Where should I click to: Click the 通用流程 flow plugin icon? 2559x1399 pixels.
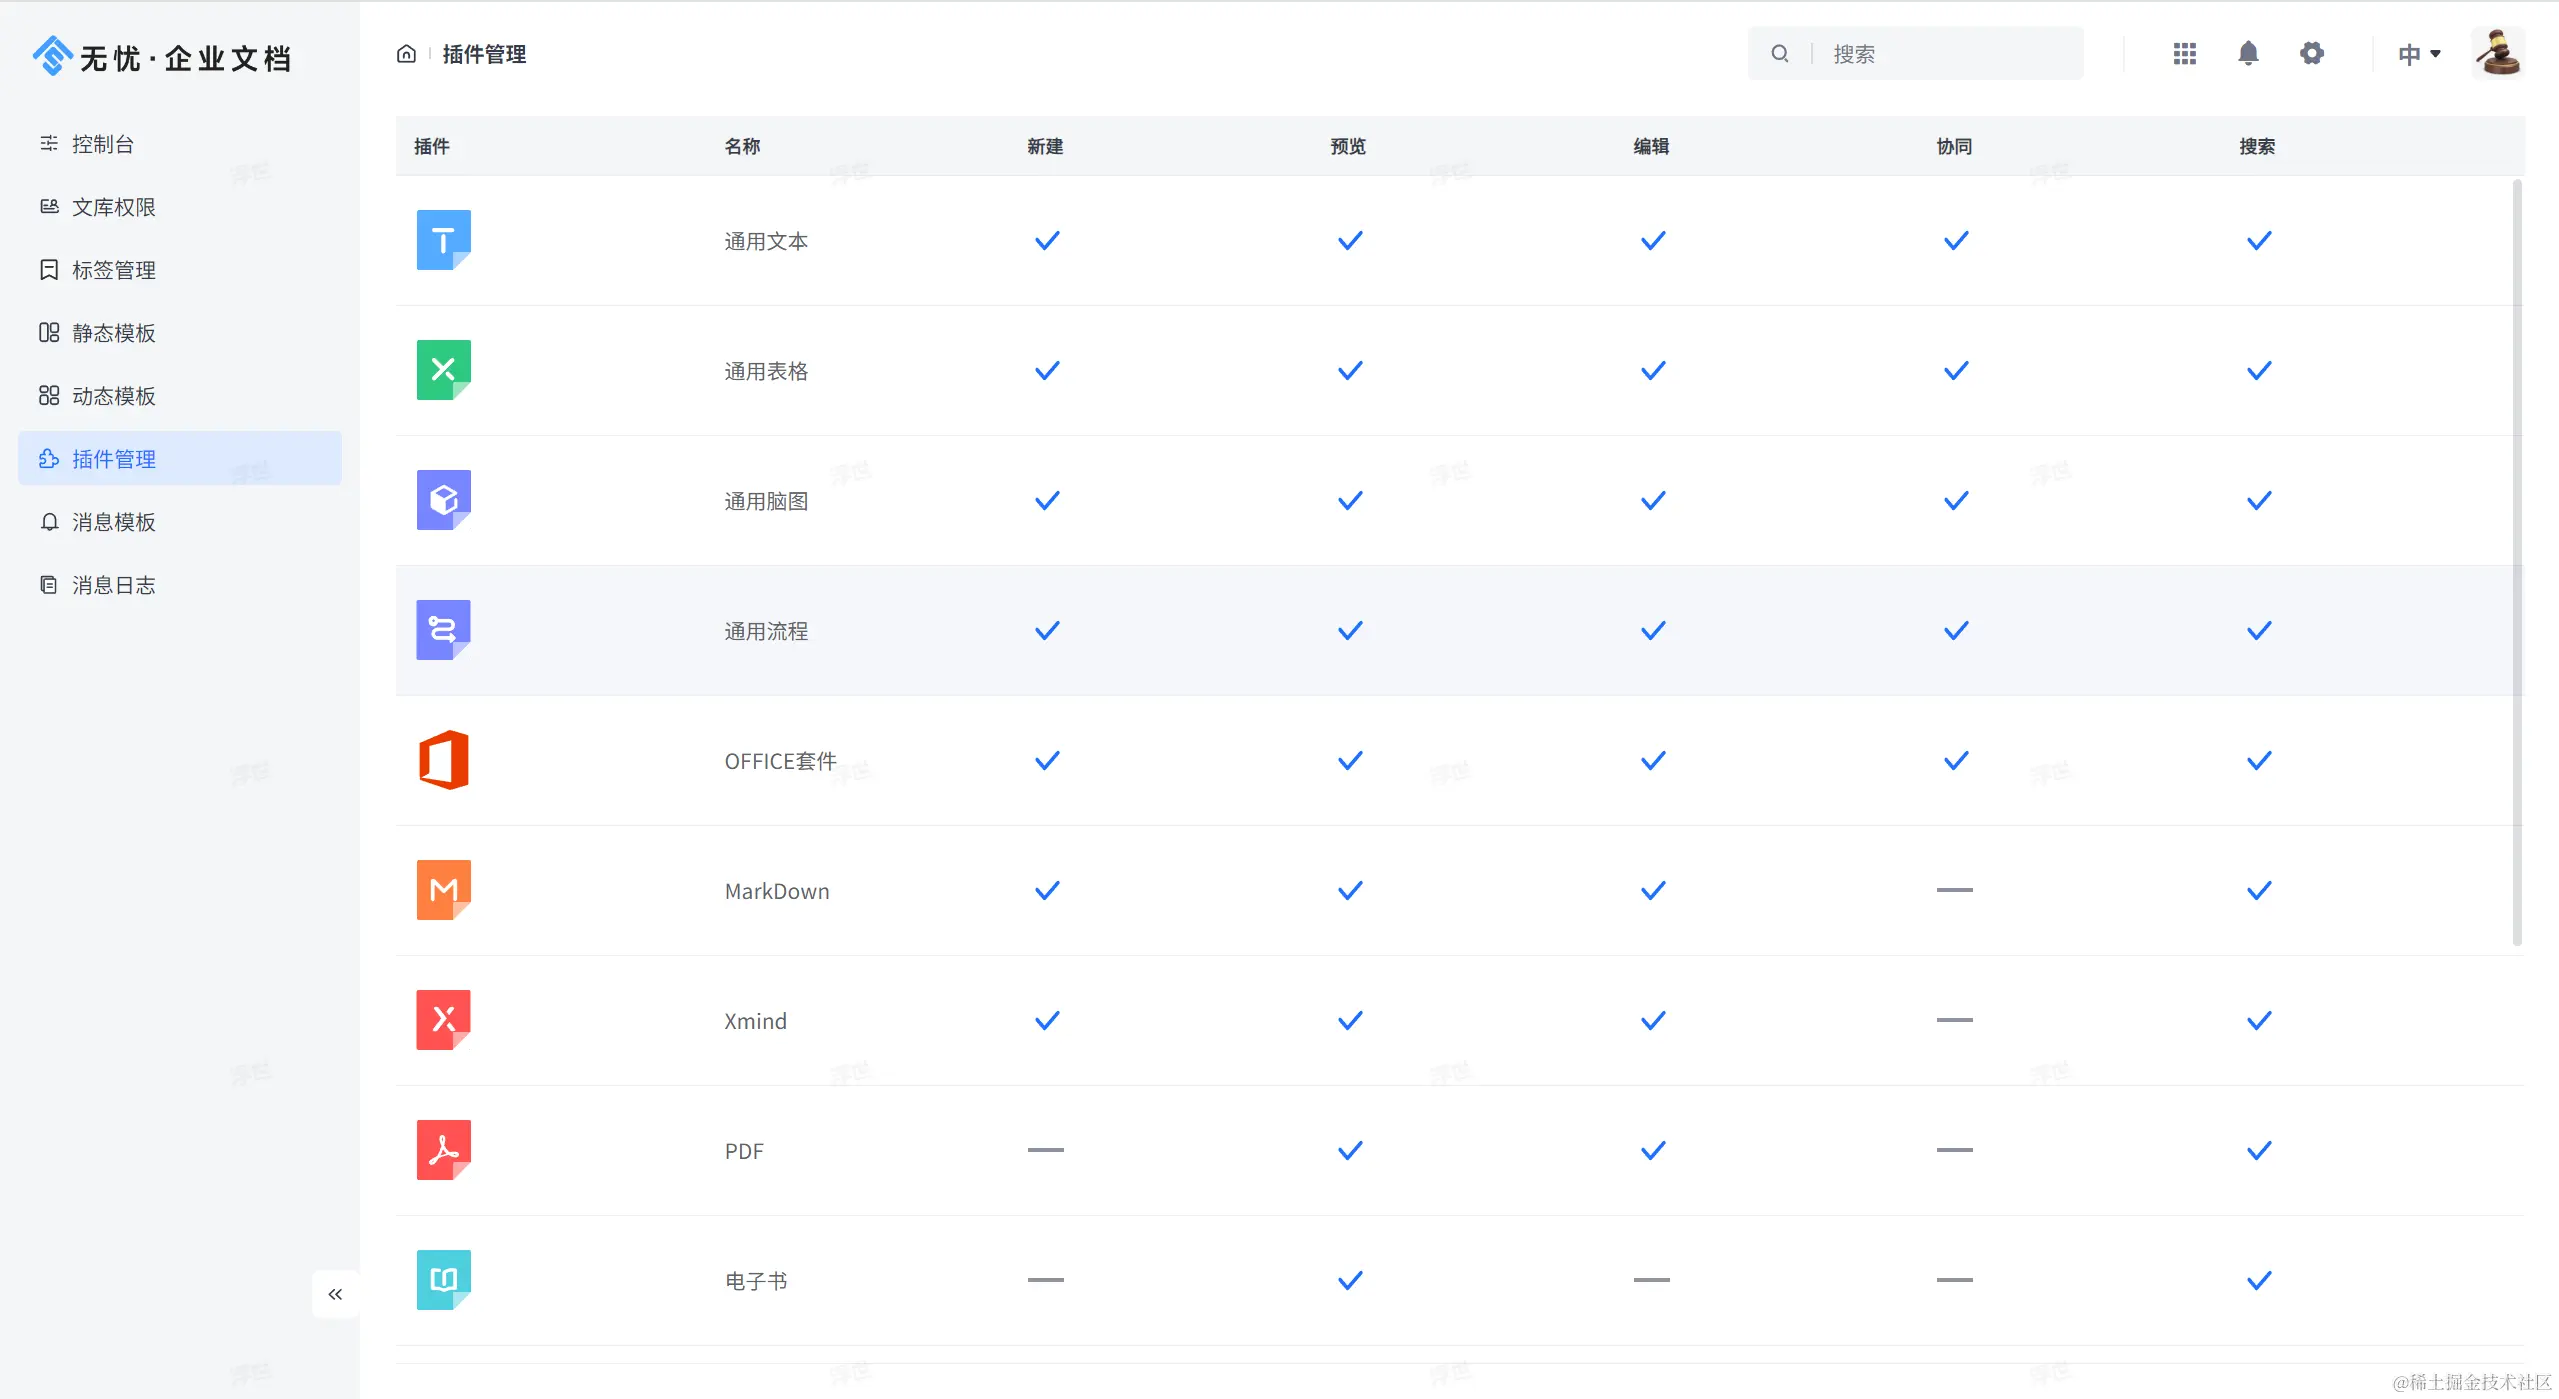(x=443, y=630)
